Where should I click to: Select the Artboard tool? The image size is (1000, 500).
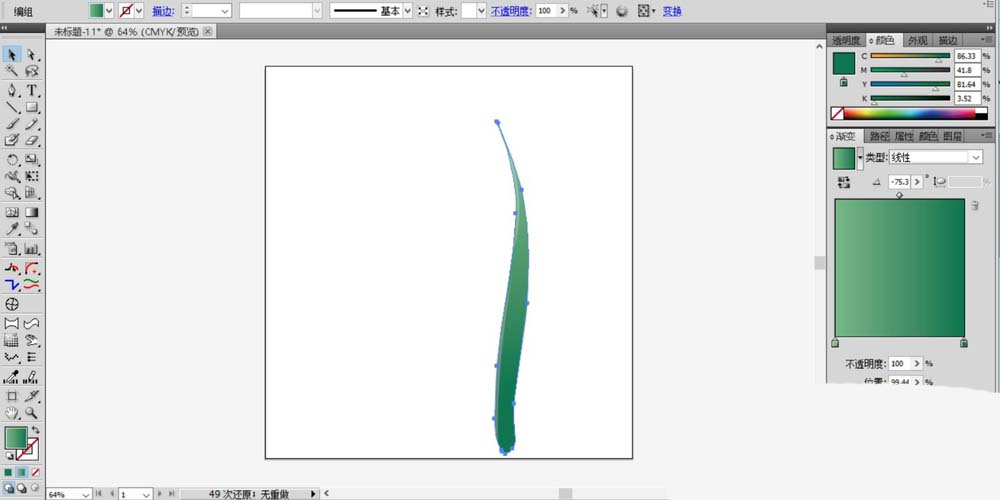pos(12,396)
